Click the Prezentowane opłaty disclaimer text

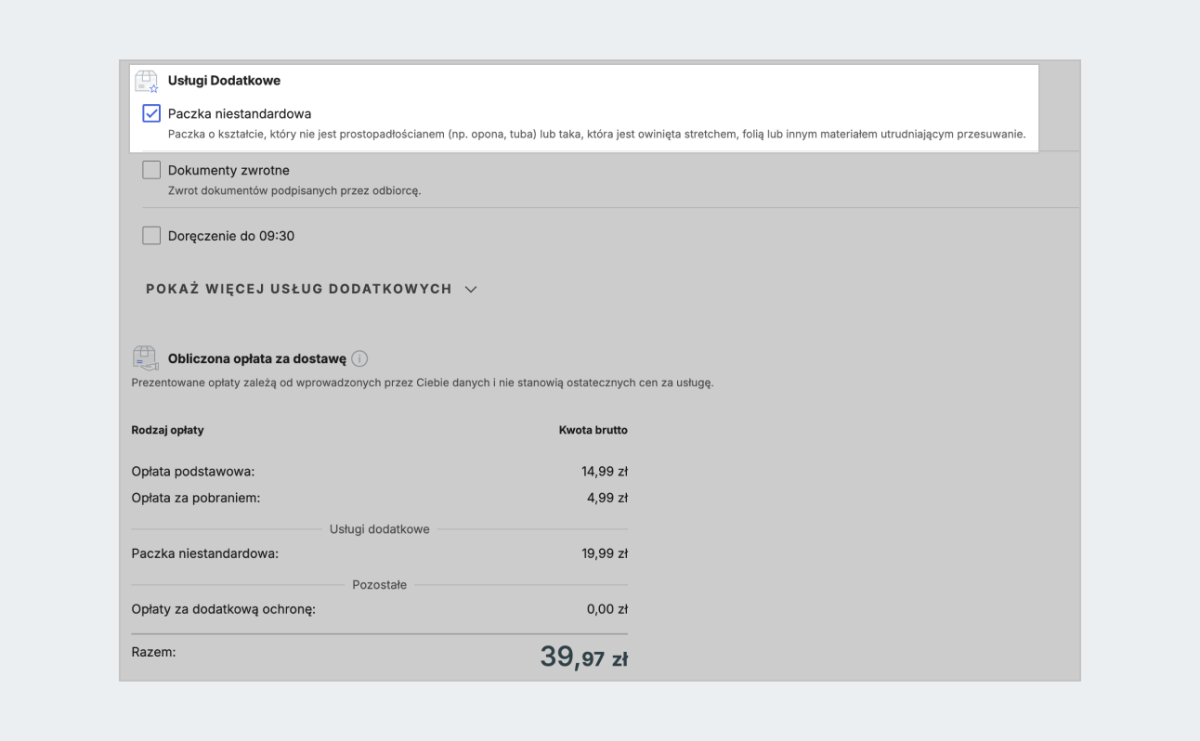423,383
